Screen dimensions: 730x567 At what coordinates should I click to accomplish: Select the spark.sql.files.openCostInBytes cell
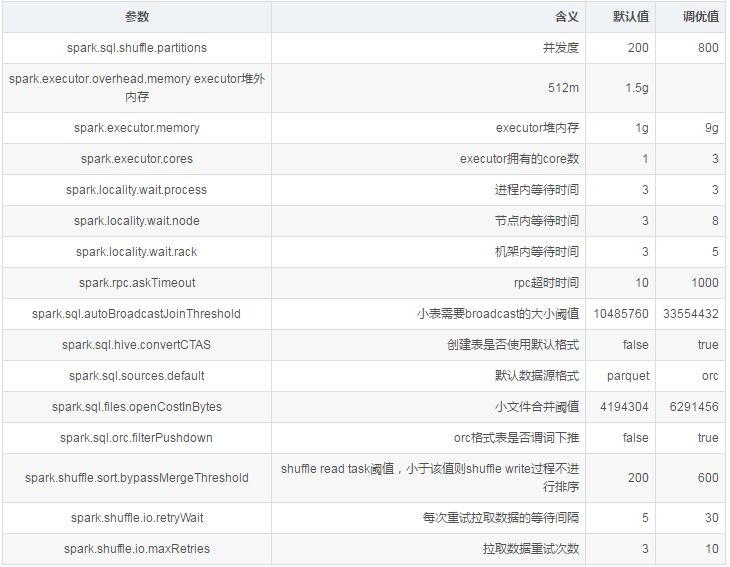(x=136, y=407)
